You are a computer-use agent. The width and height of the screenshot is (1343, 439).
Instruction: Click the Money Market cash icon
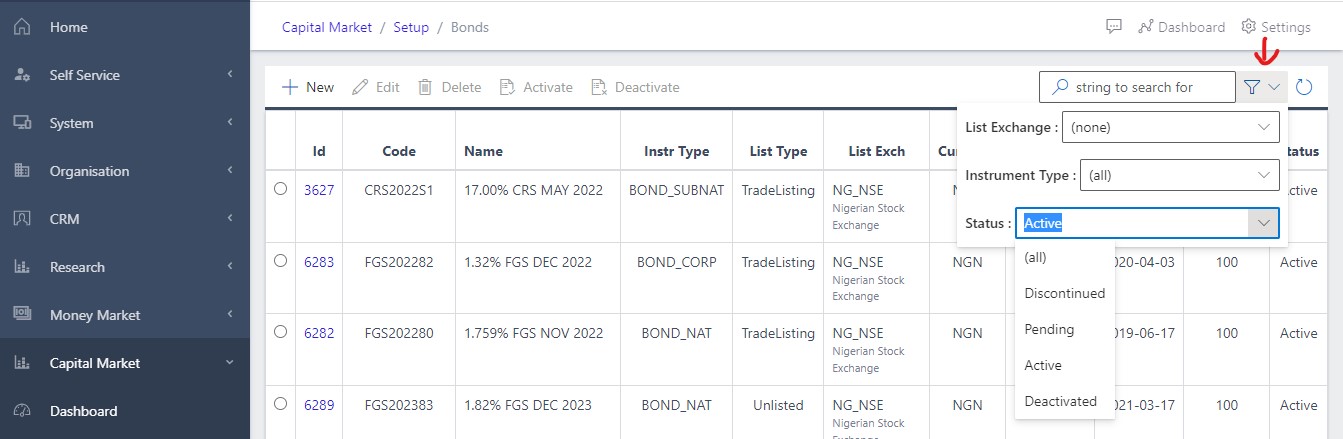(22, 314)
